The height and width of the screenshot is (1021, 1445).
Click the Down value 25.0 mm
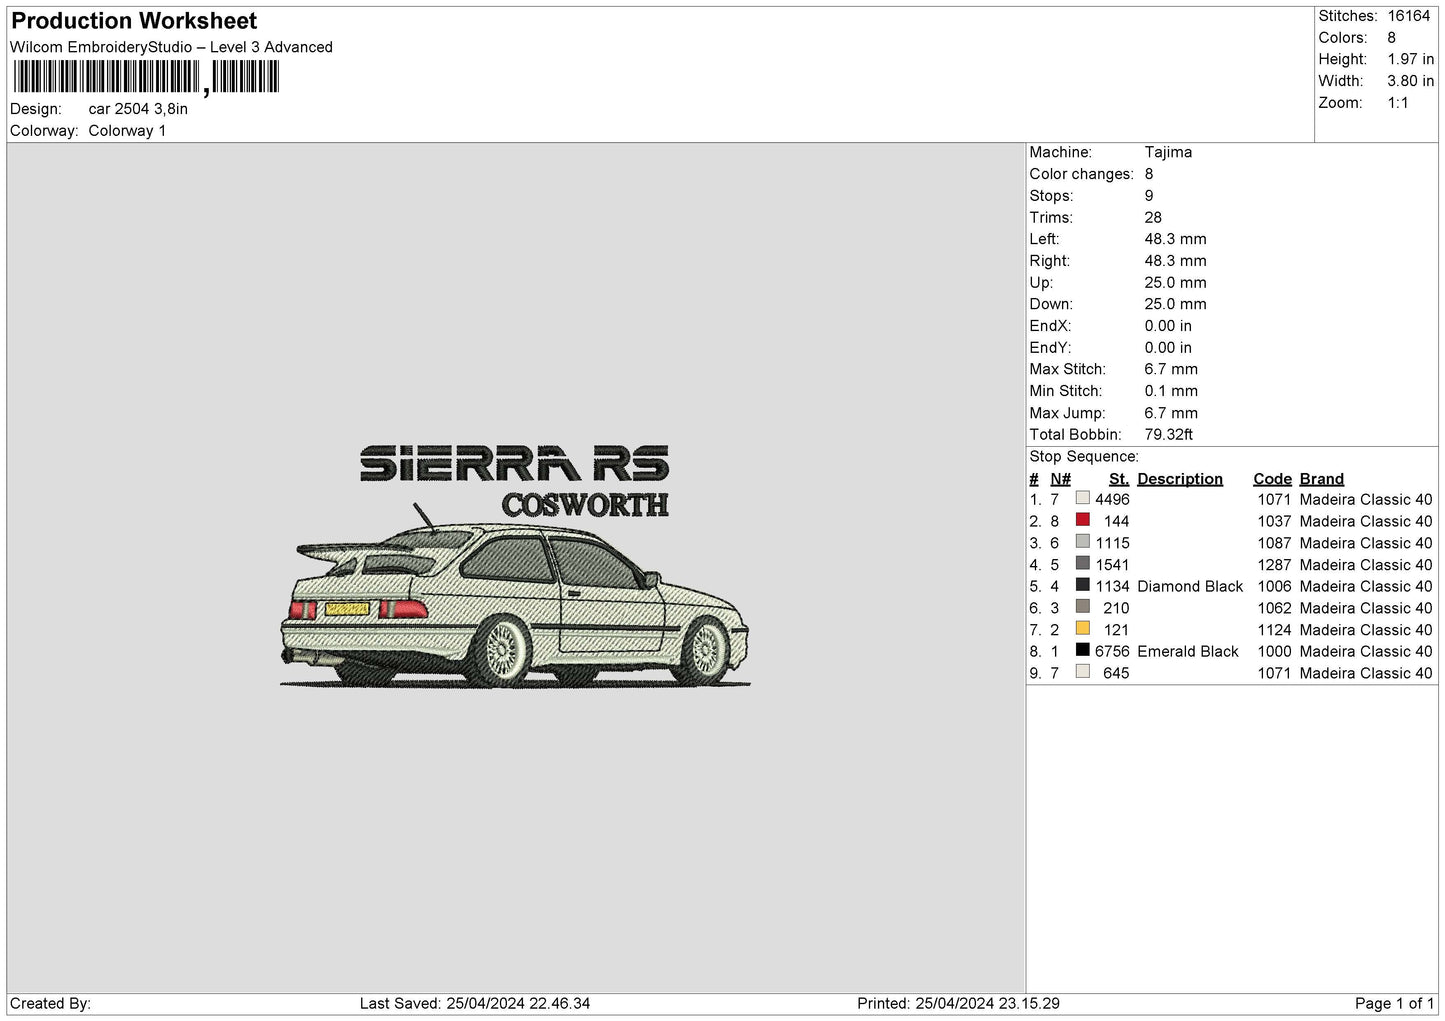(1175, 304)
